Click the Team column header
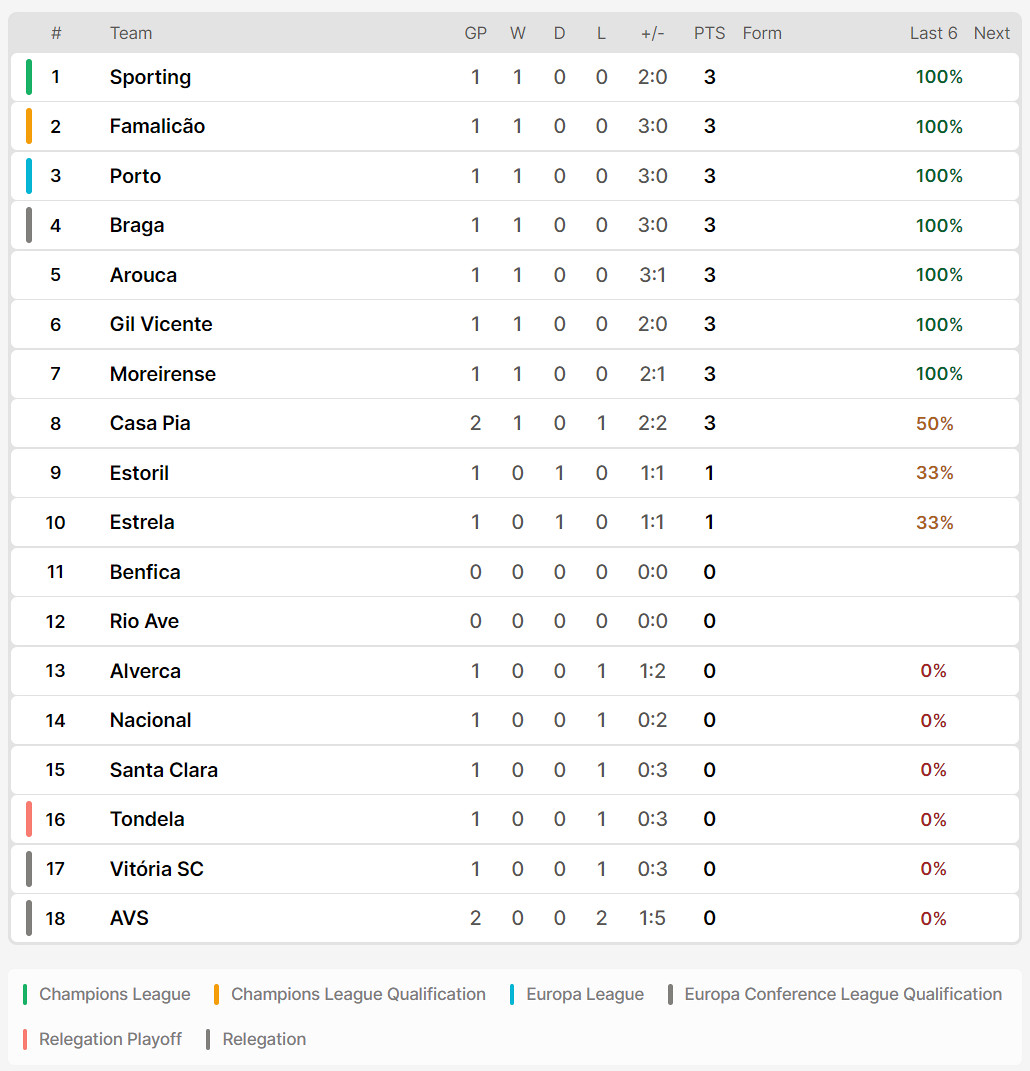1030x1071 pixels. coord(131,33)
